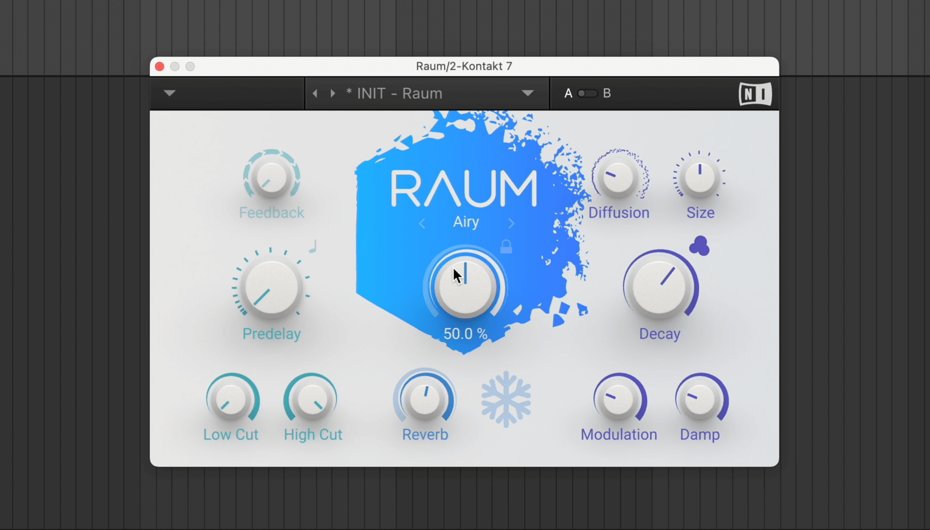
Task: Select next preset with right arrow
Action: point(332,94)
